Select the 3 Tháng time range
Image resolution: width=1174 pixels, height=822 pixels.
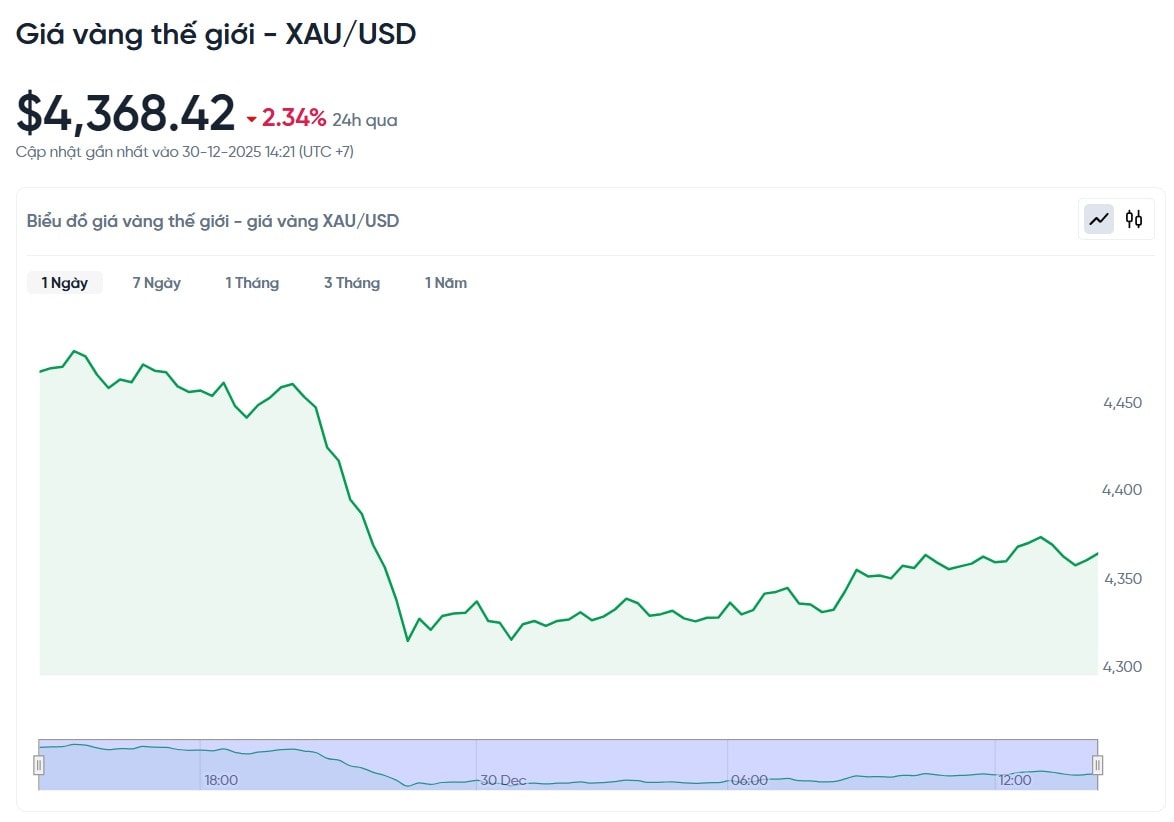pos(352,282)
